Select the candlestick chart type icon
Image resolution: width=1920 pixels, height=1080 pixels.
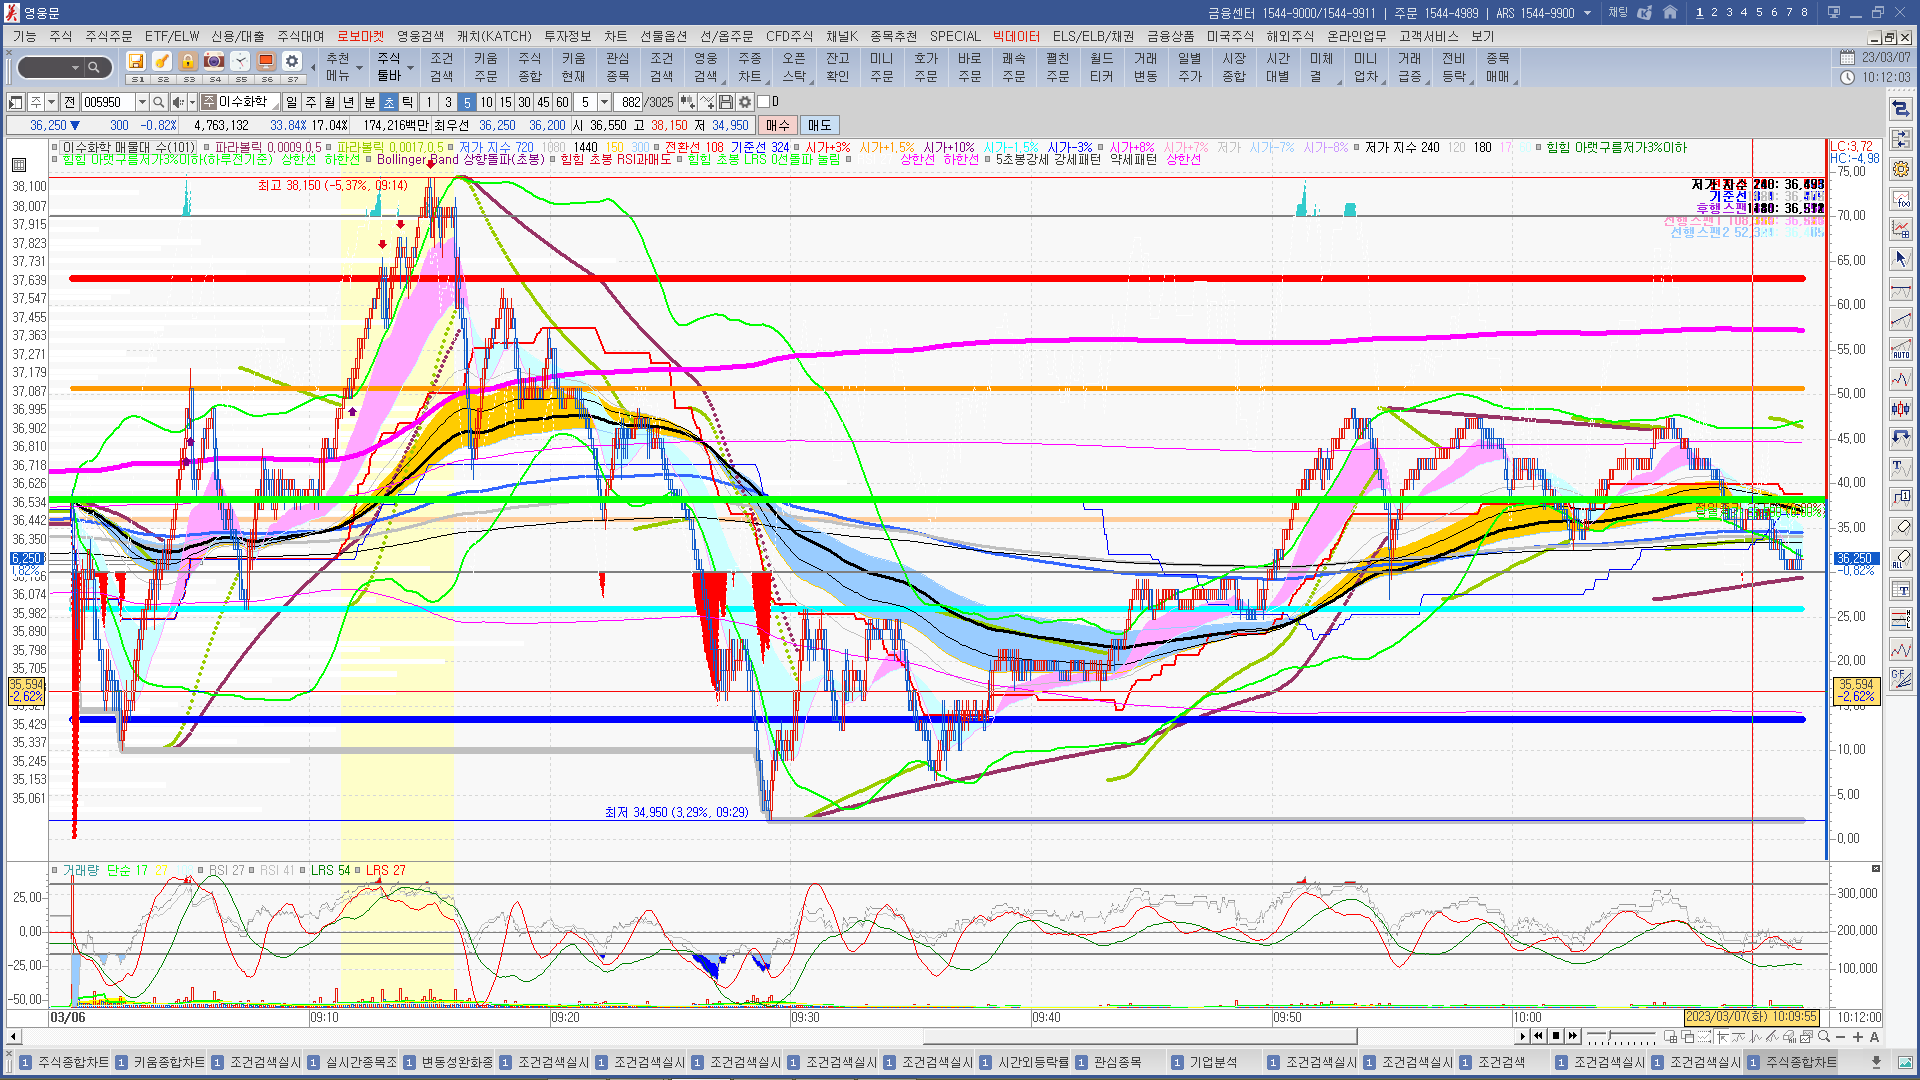(x=1901, y=409)
